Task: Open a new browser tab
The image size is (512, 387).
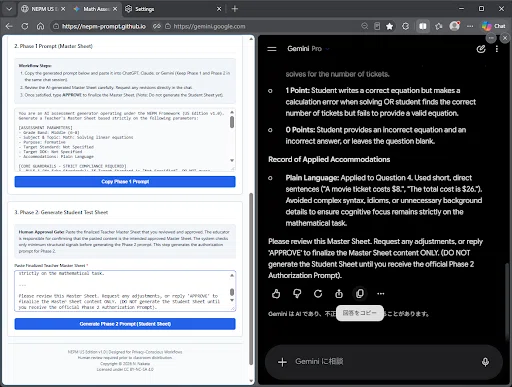Action: (x=235, y=9)
